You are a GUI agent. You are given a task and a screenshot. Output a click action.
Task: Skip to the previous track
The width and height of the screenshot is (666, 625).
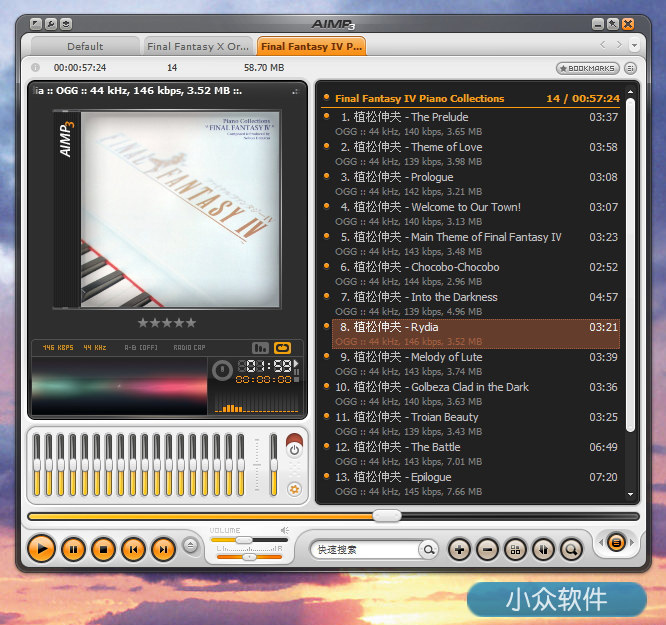pyautogui.click(x=133, y=549)
